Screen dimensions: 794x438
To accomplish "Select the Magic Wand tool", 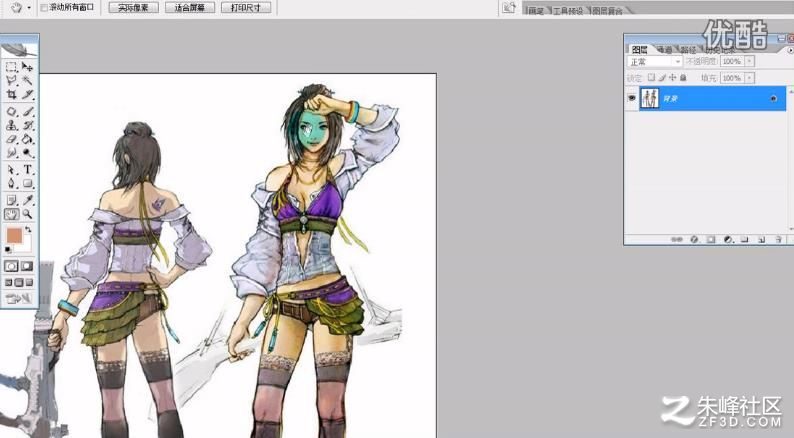I will 27,81.
